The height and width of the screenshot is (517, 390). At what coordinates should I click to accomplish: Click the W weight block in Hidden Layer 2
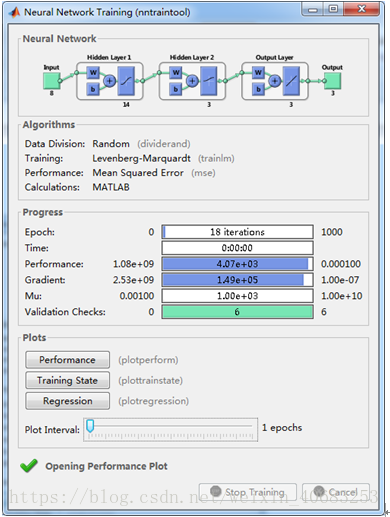(176, 72)
